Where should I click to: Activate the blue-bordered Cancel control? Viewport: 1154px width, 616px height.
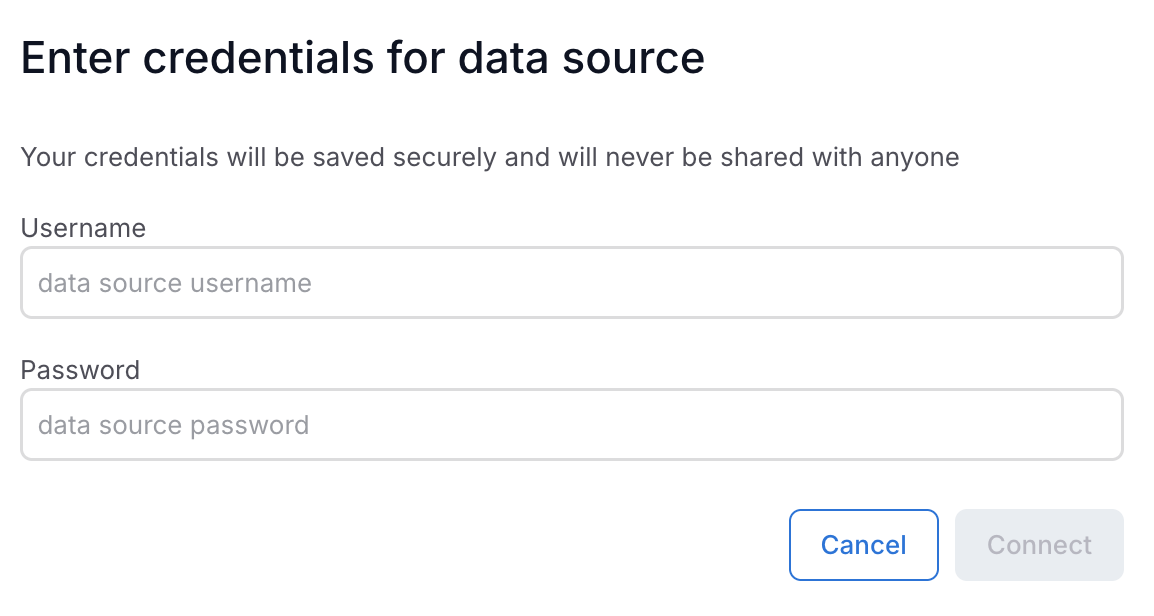tap(863, 544)
